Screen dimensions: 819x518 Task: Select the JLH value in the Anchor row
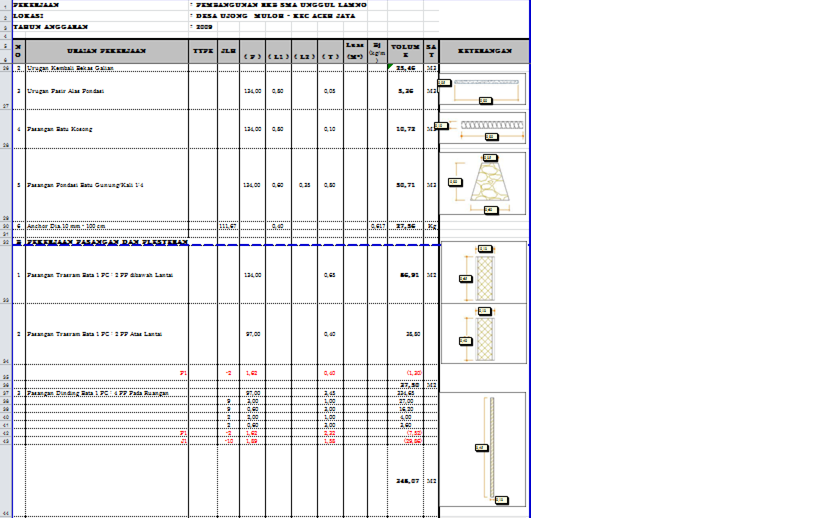228,226
